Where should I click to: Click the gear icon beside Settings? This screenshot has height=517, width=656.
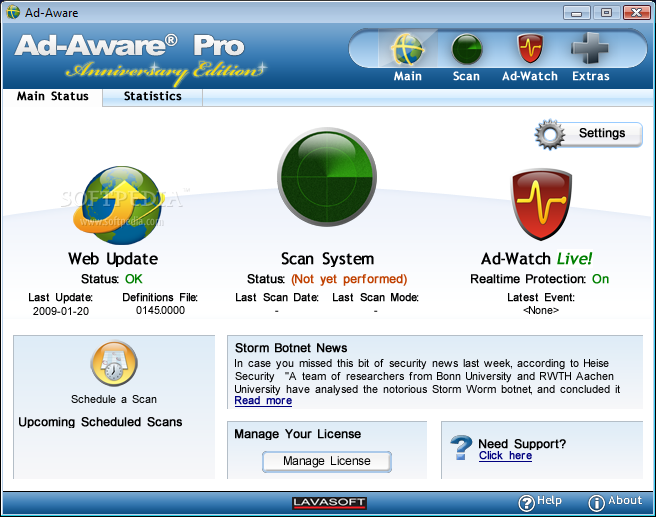pos(549,134)
